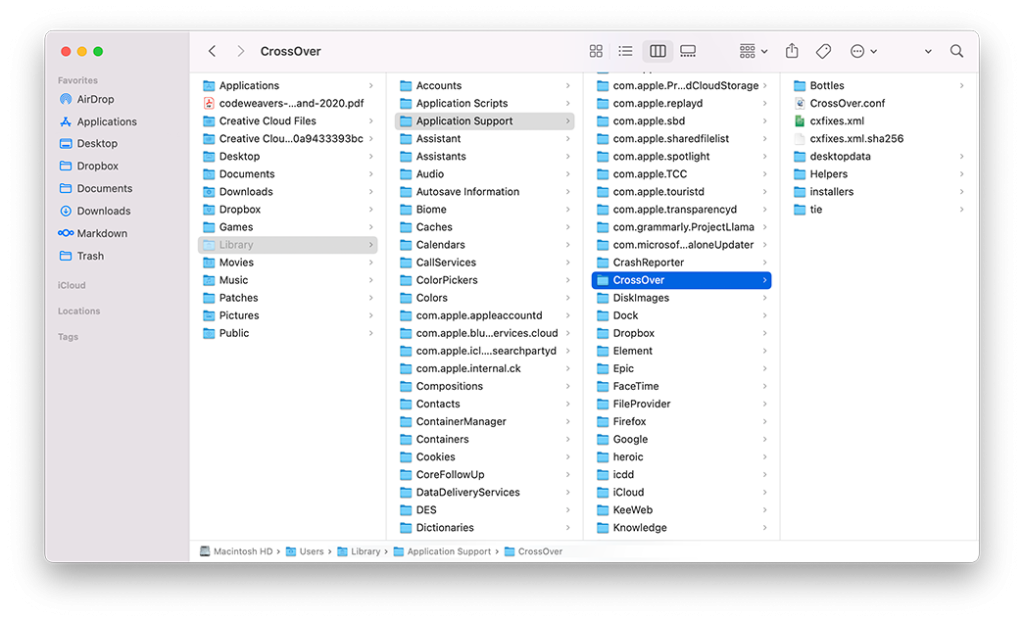Switch to icon view in toolbar

[x=596, y=51]
